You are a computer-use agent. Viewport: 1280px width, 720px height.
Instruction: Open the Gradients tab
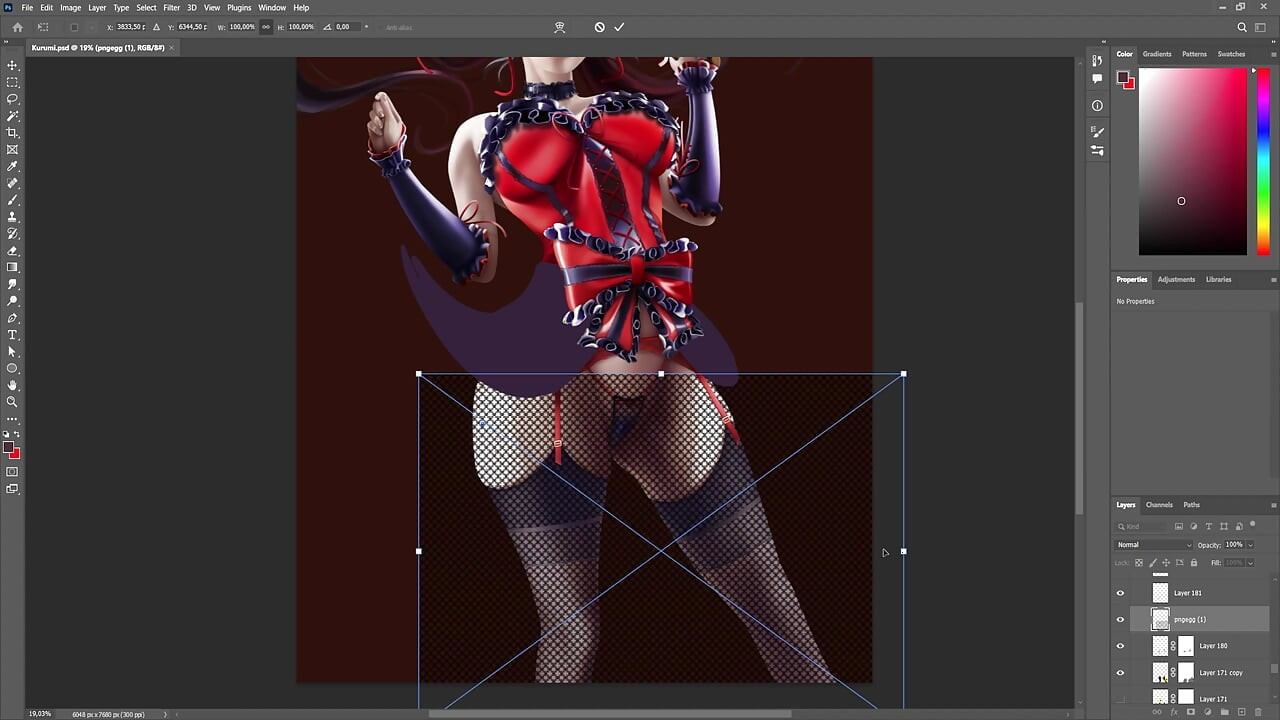point(1157,54)
